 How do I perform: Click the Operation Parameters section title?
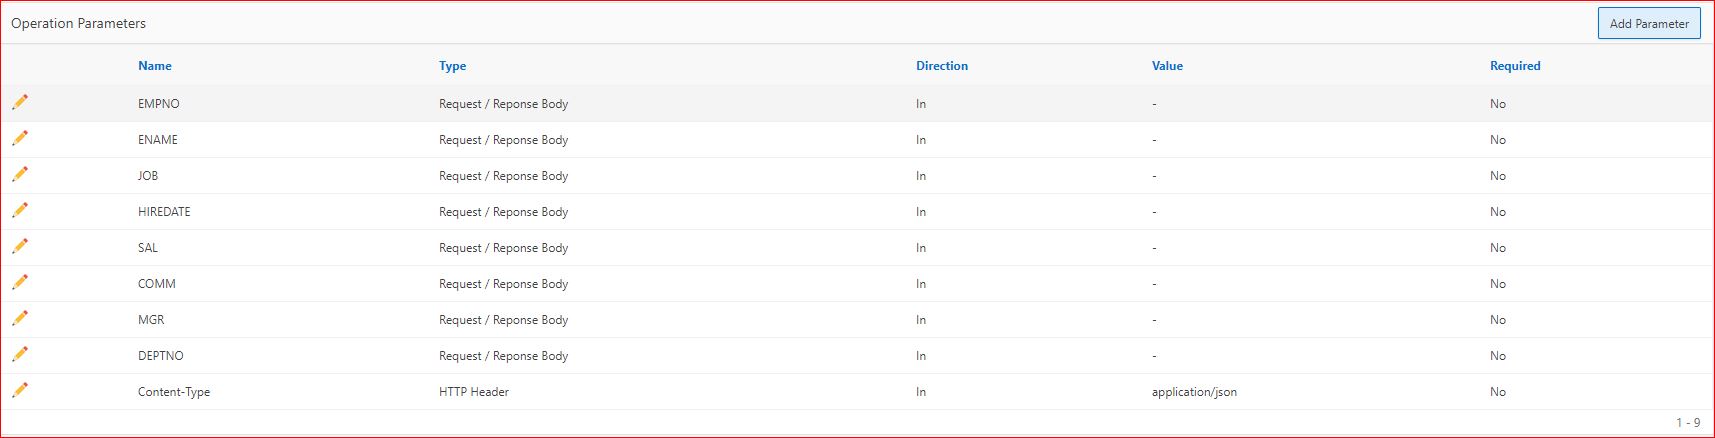tap(78, 23)
